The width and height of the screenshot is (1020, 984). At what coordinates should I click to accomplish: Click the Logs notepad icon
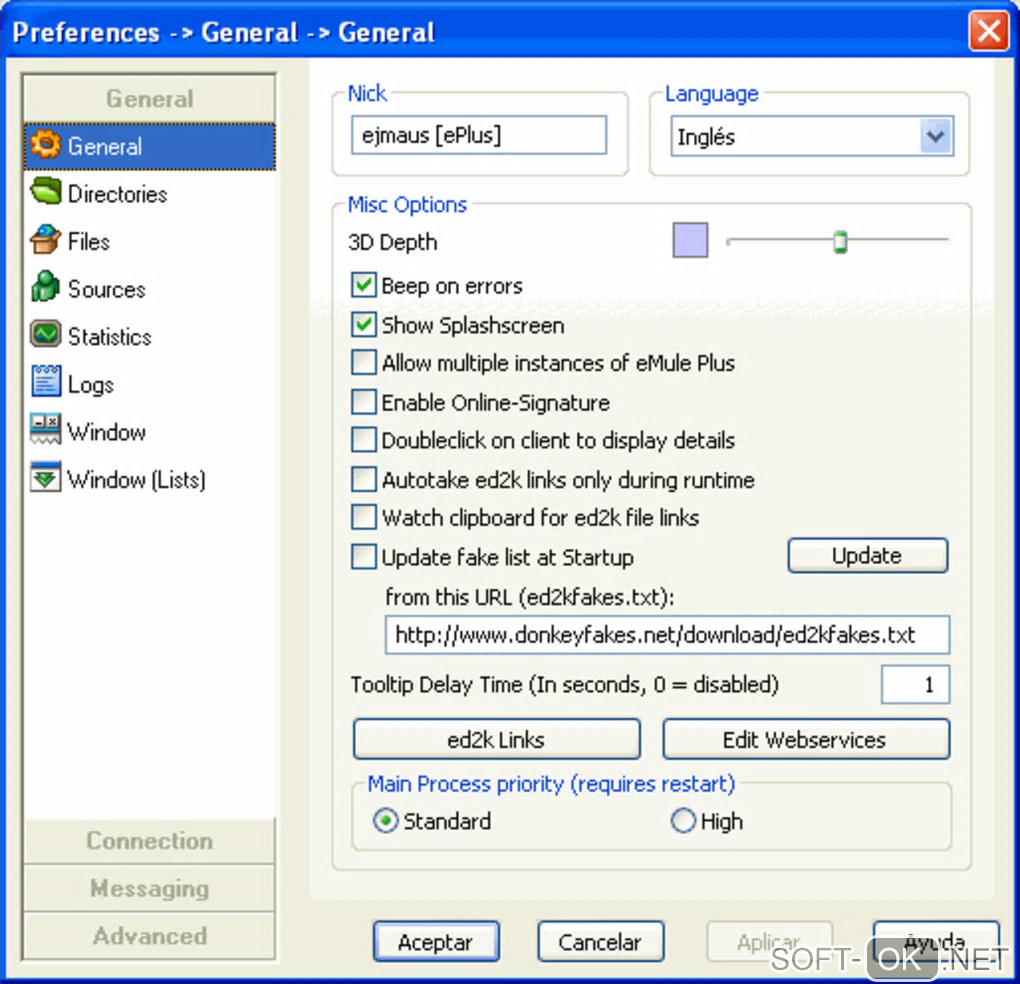point(46,382)
